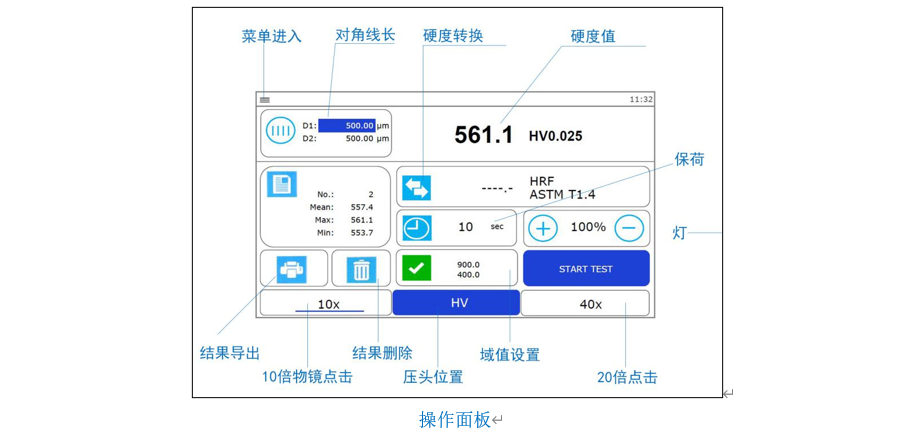
Task: Select the 10x objective lens
Action: click(327, 304)
